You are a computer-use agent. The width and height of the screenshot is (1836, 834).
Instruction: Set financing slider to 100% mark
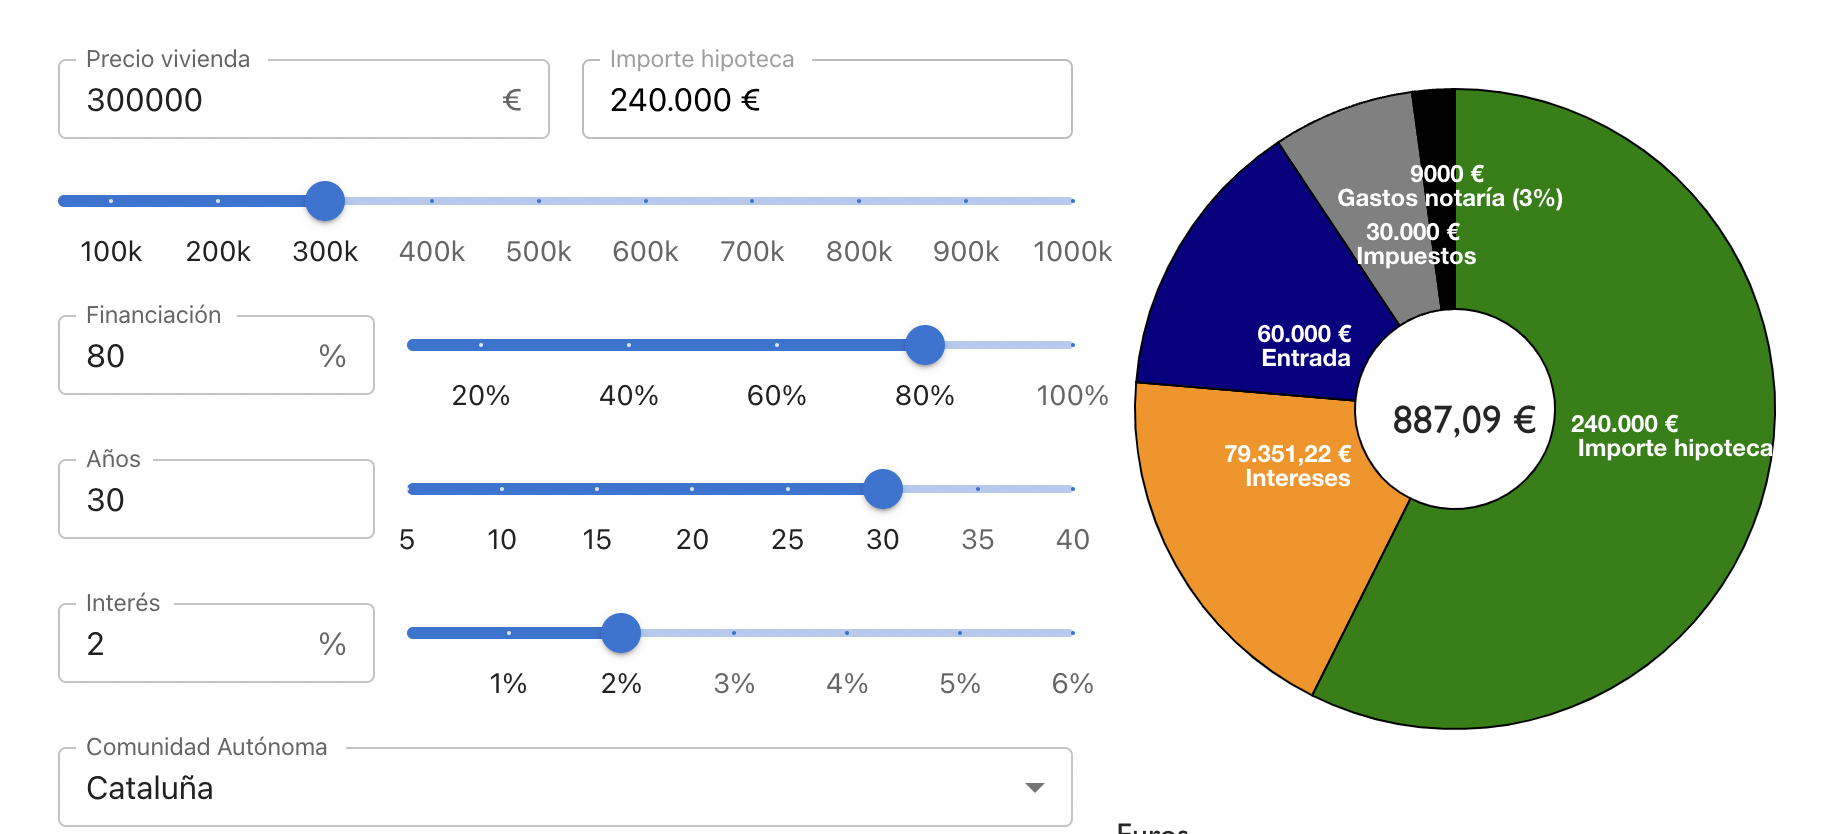pyautogui.click(x=1072, y=345)
